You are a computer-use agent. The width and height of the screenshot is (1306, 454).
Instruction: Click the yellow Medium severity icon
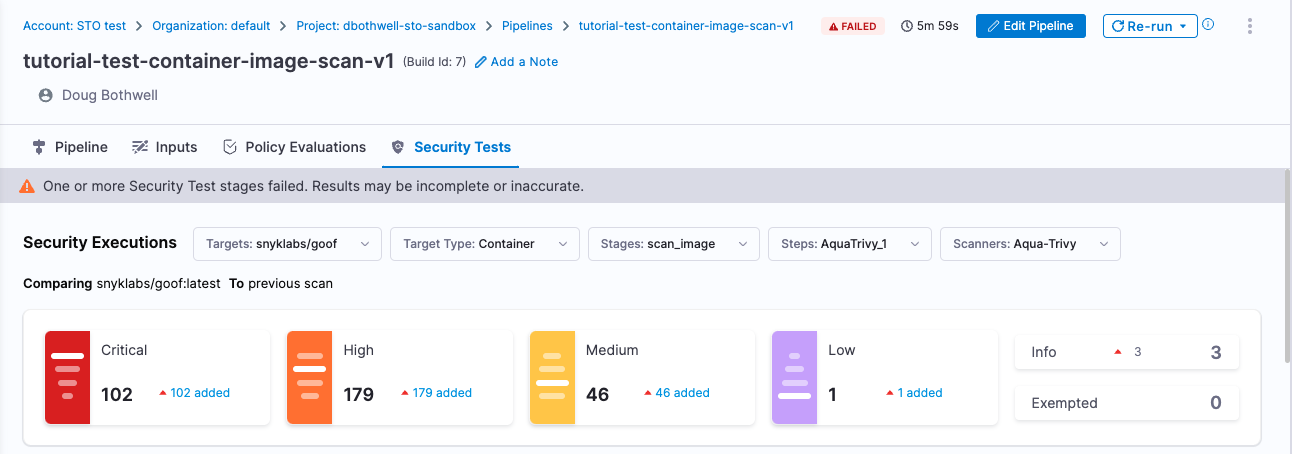point(552,377)
